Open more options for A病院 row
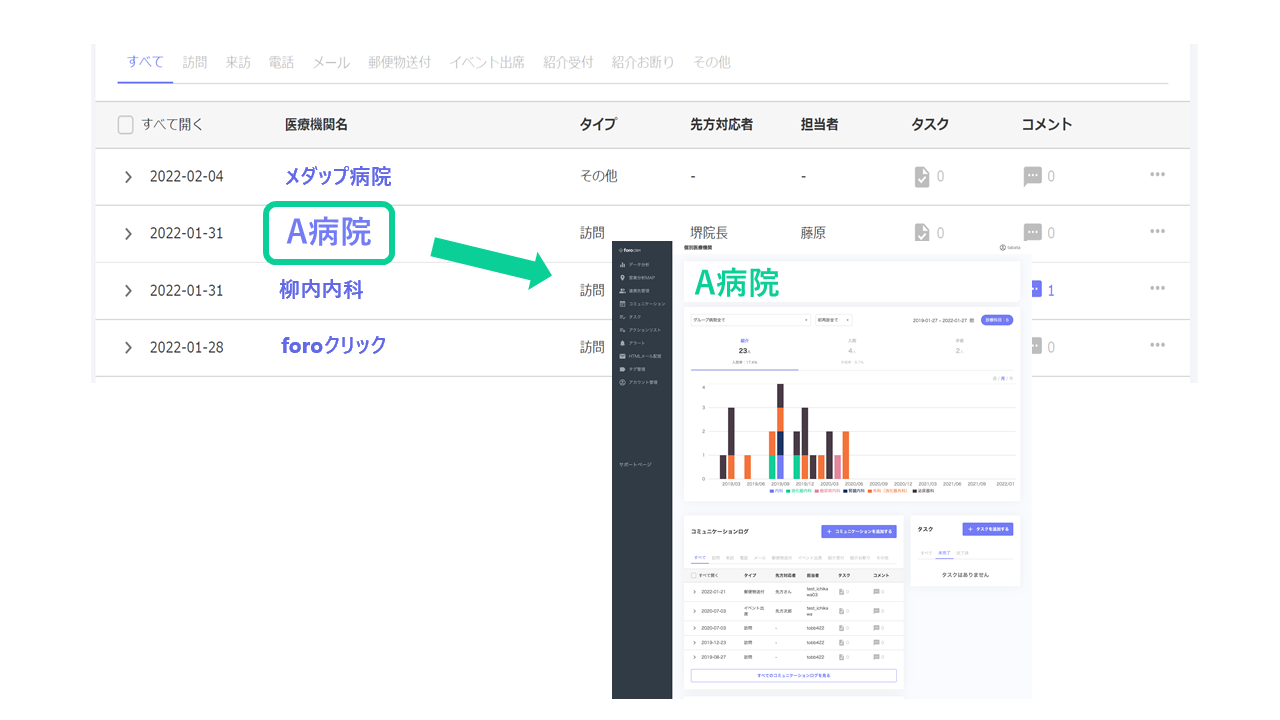Viewport: 1280px width, 720px height. (1157, 232)
